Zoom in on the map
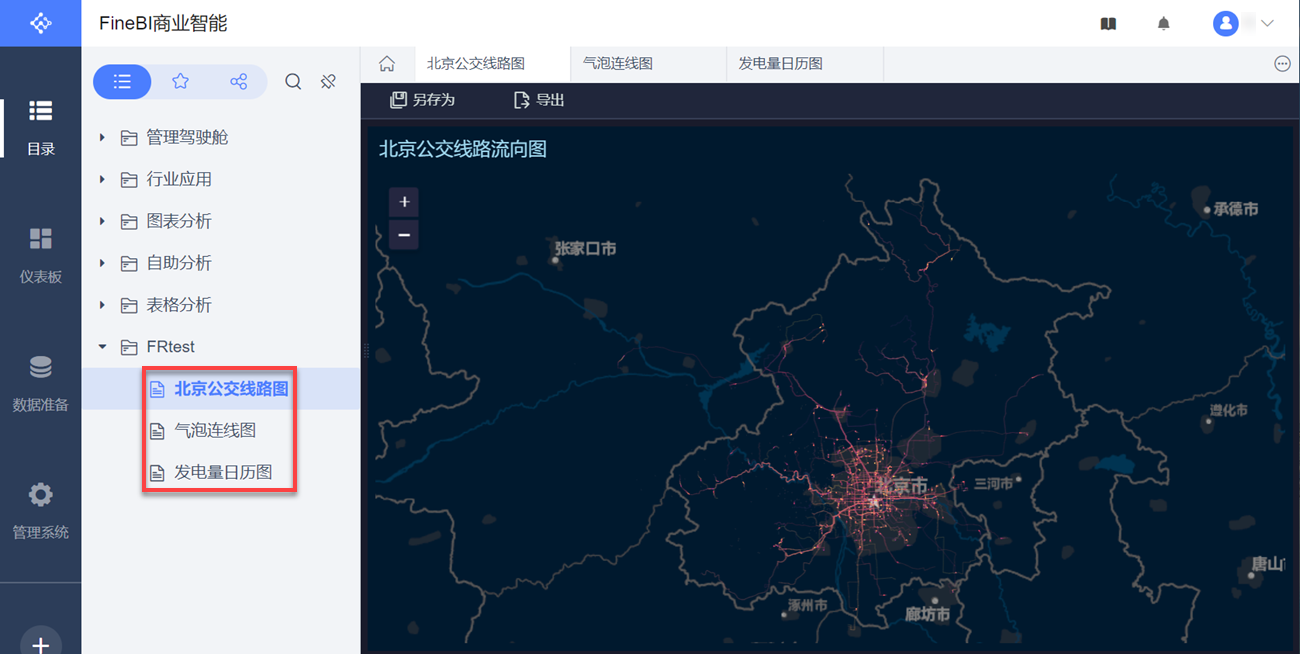 404,202
